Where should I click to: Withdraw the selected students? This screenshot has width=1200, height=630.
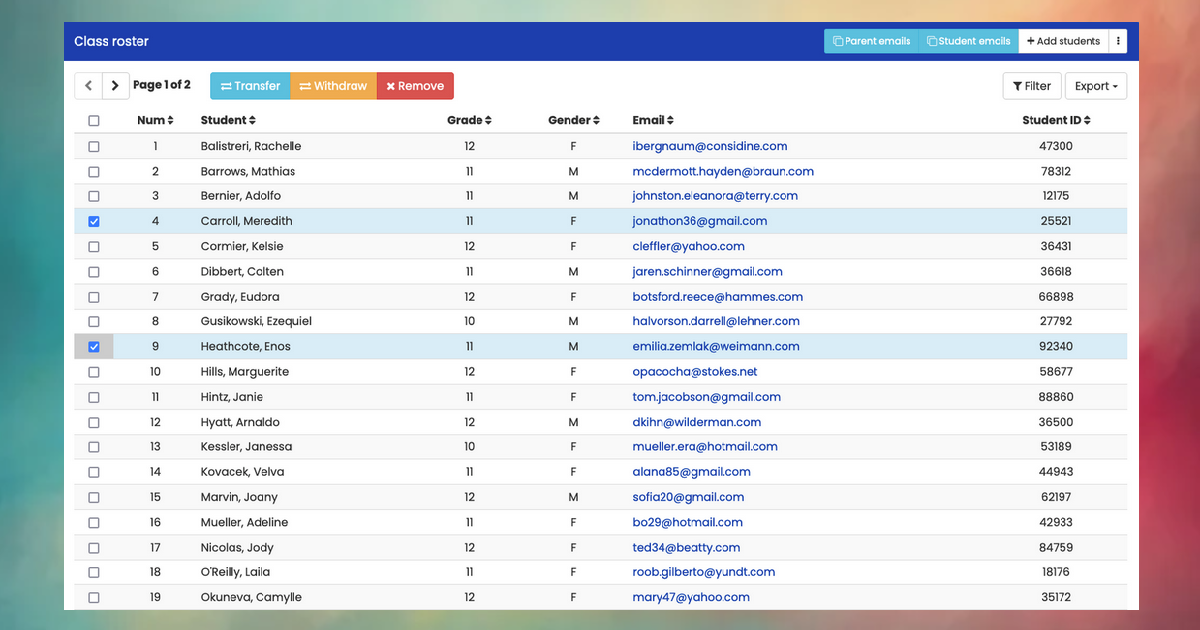[333, 86]
